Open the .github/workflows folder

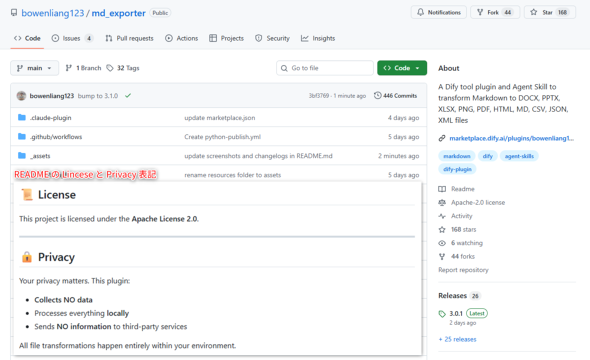click(x=56, y=137)
